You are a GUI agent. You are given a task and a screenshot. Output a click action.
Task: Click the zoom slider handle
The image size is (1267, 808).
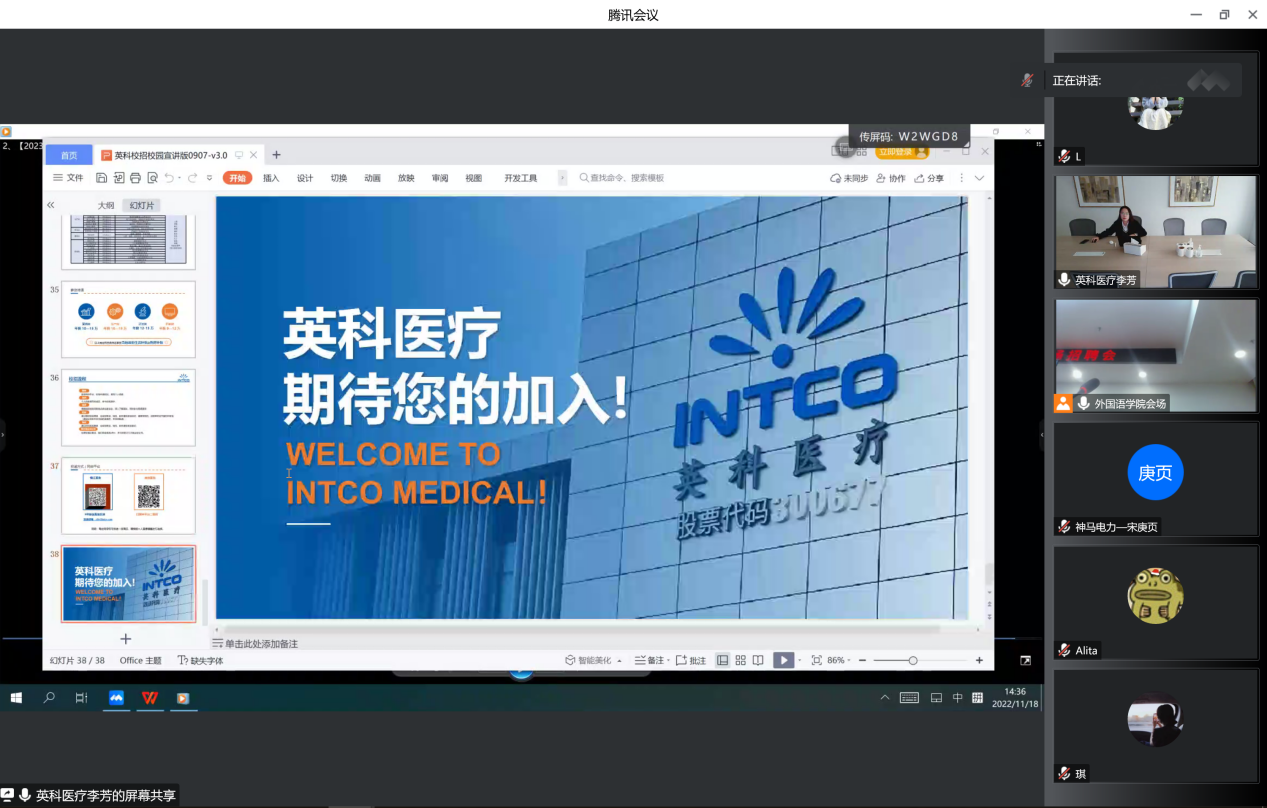913,660
